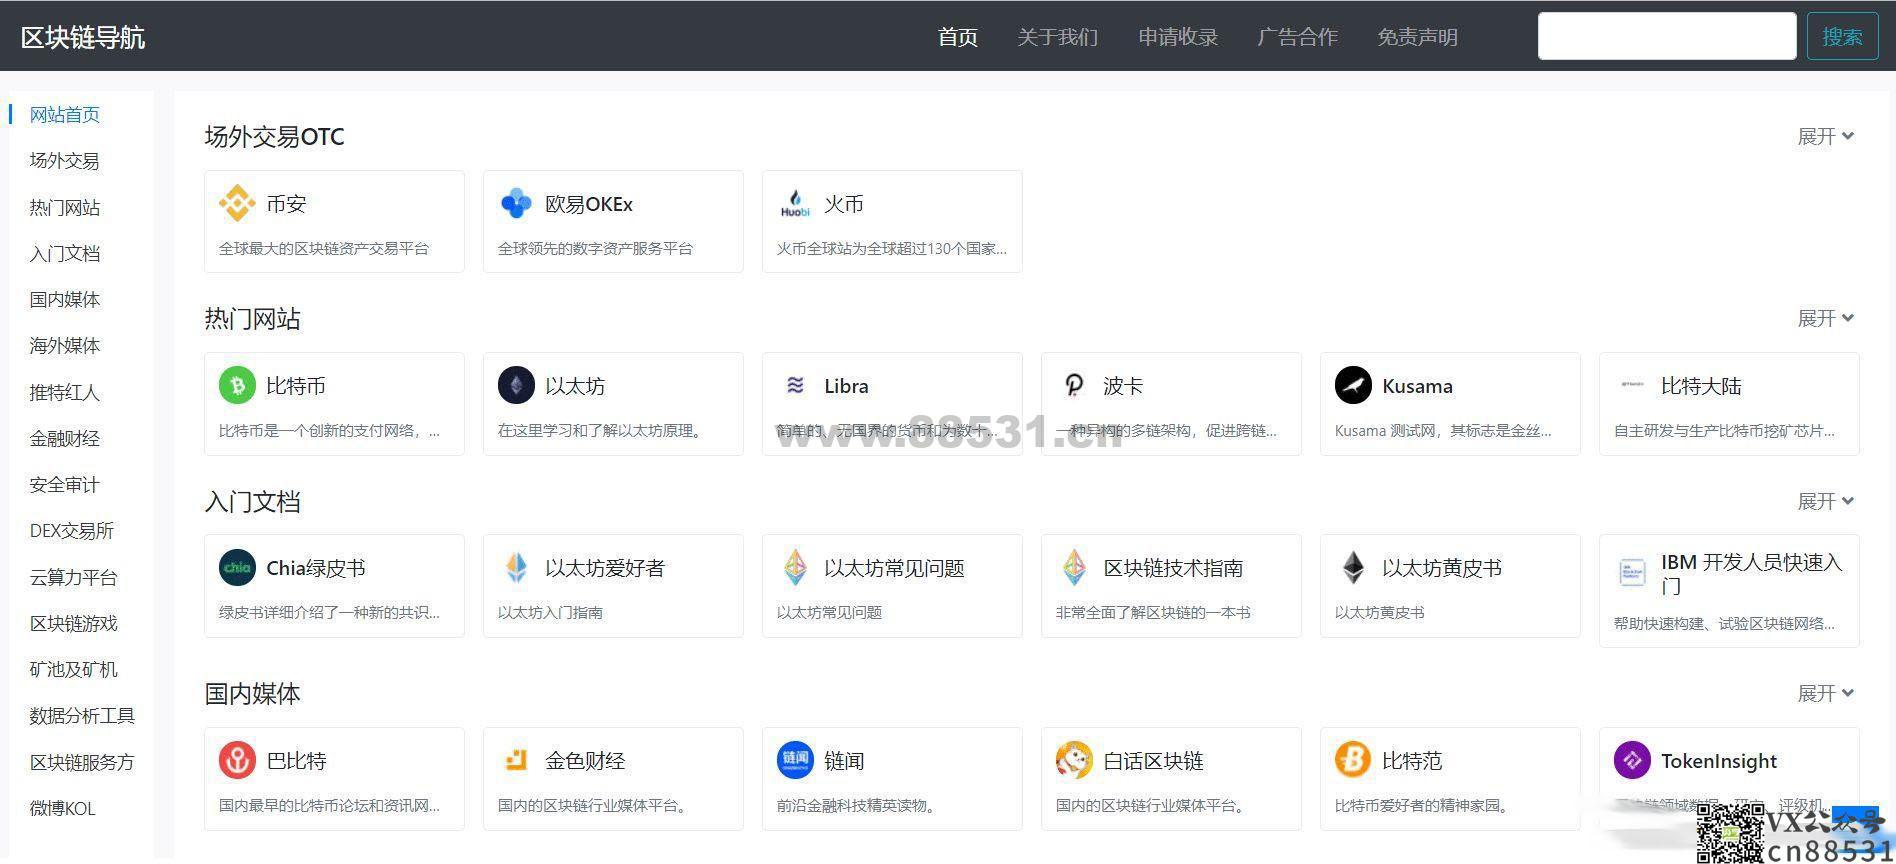Click the 链闻 blue circle logo icon
The width and height of the screenshot is (1896, 864).
click(x=795, y=761)
